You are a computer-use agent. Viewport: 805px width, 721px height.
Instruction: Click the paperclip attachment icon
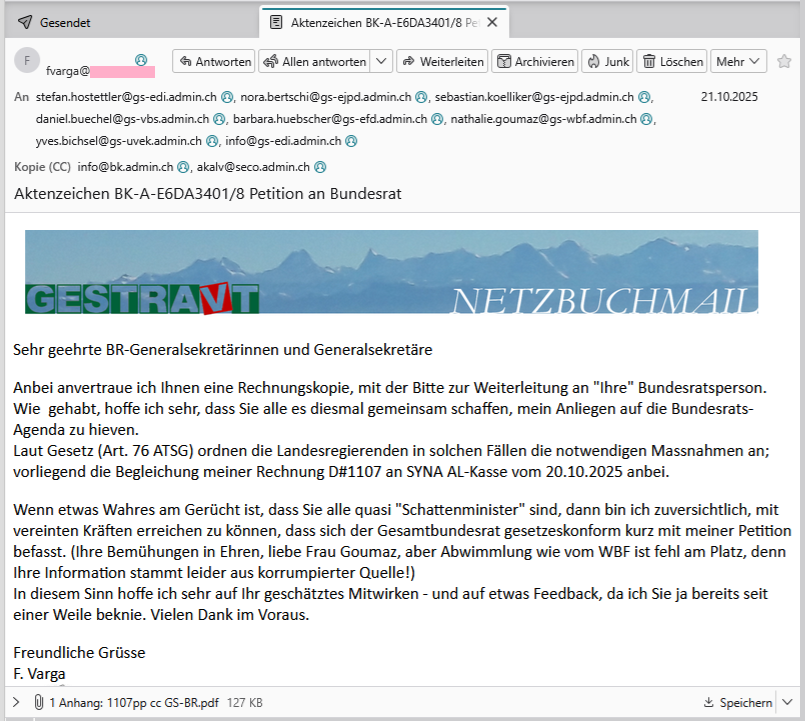pos(37,703)
